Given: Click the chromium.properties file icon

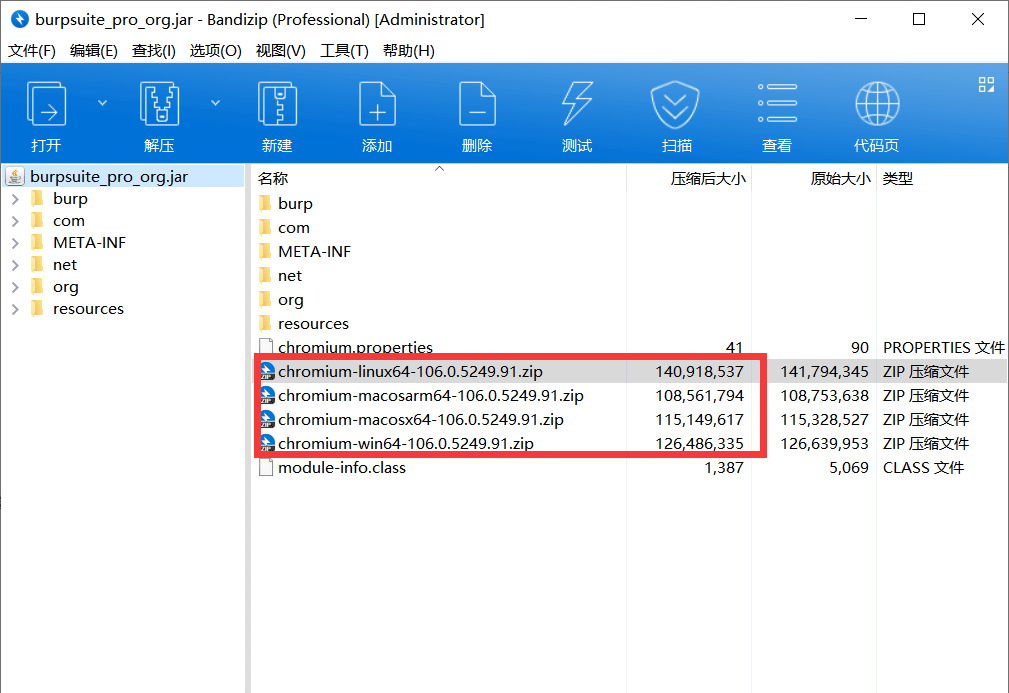Looking at the screenshot, I should pos(266,347).
